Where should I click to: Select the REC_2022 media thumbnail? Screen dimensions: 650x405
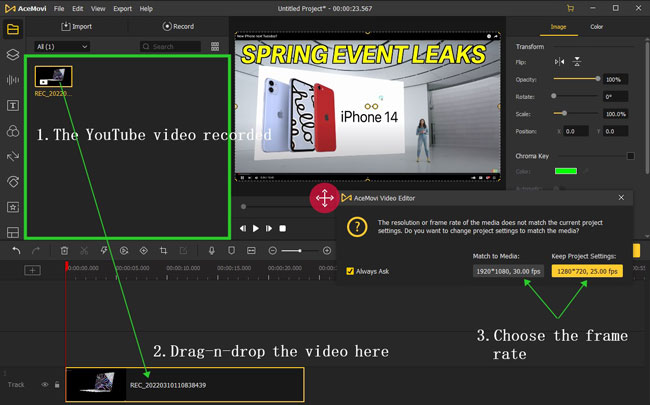pos(53,76)
